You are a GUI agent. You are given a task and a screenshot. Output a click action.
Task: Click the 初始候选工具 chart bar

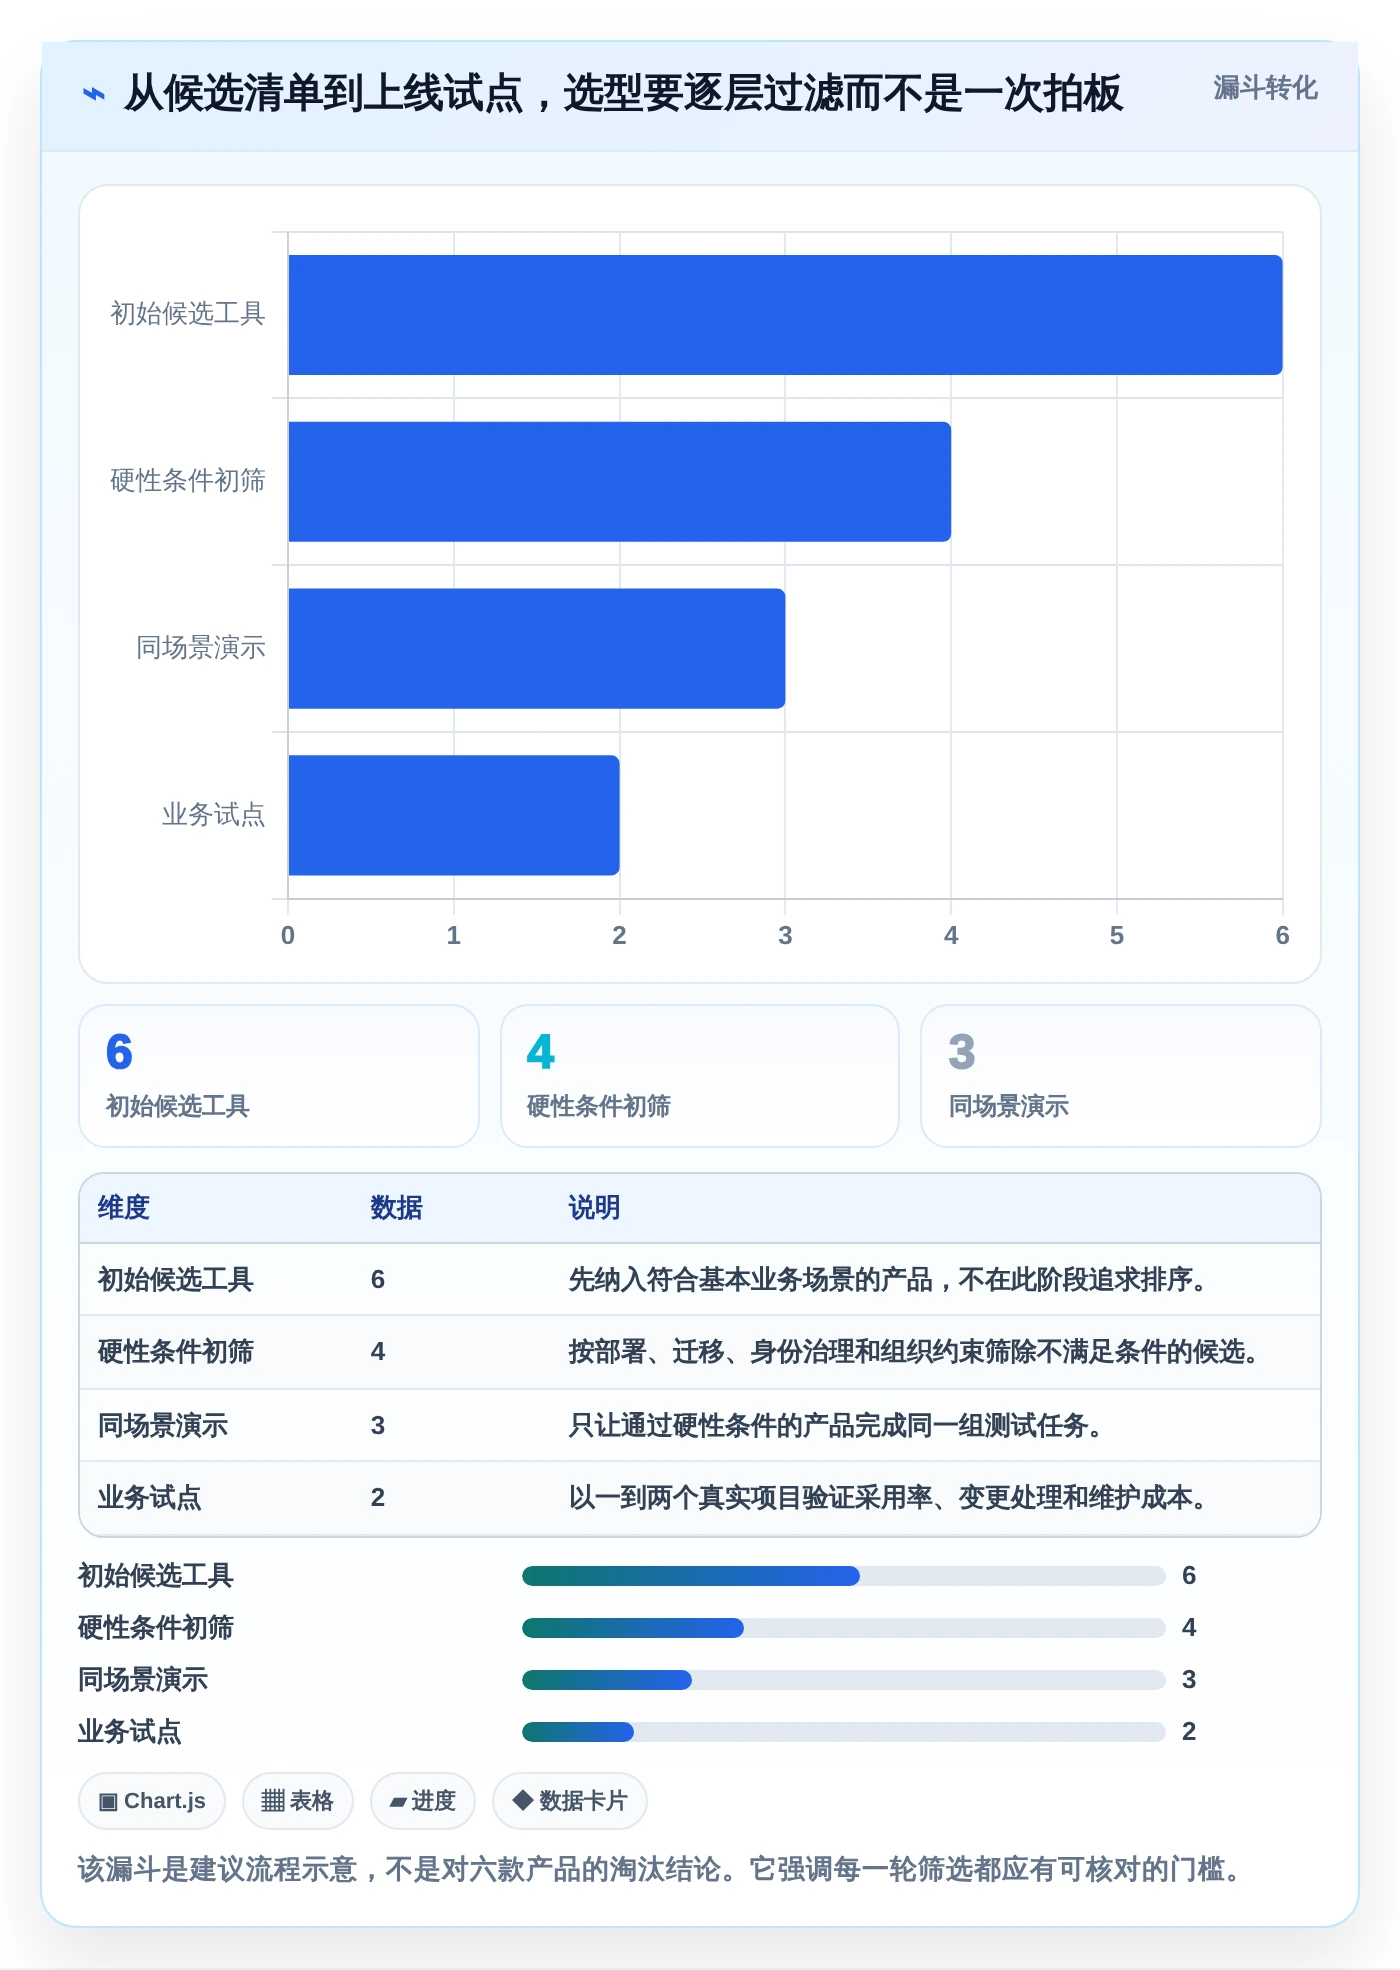point(785,315)
